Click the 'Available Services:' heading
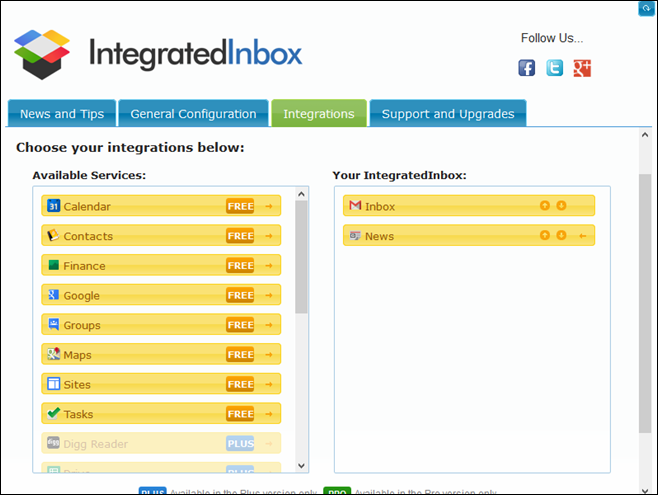 [89, 175]
